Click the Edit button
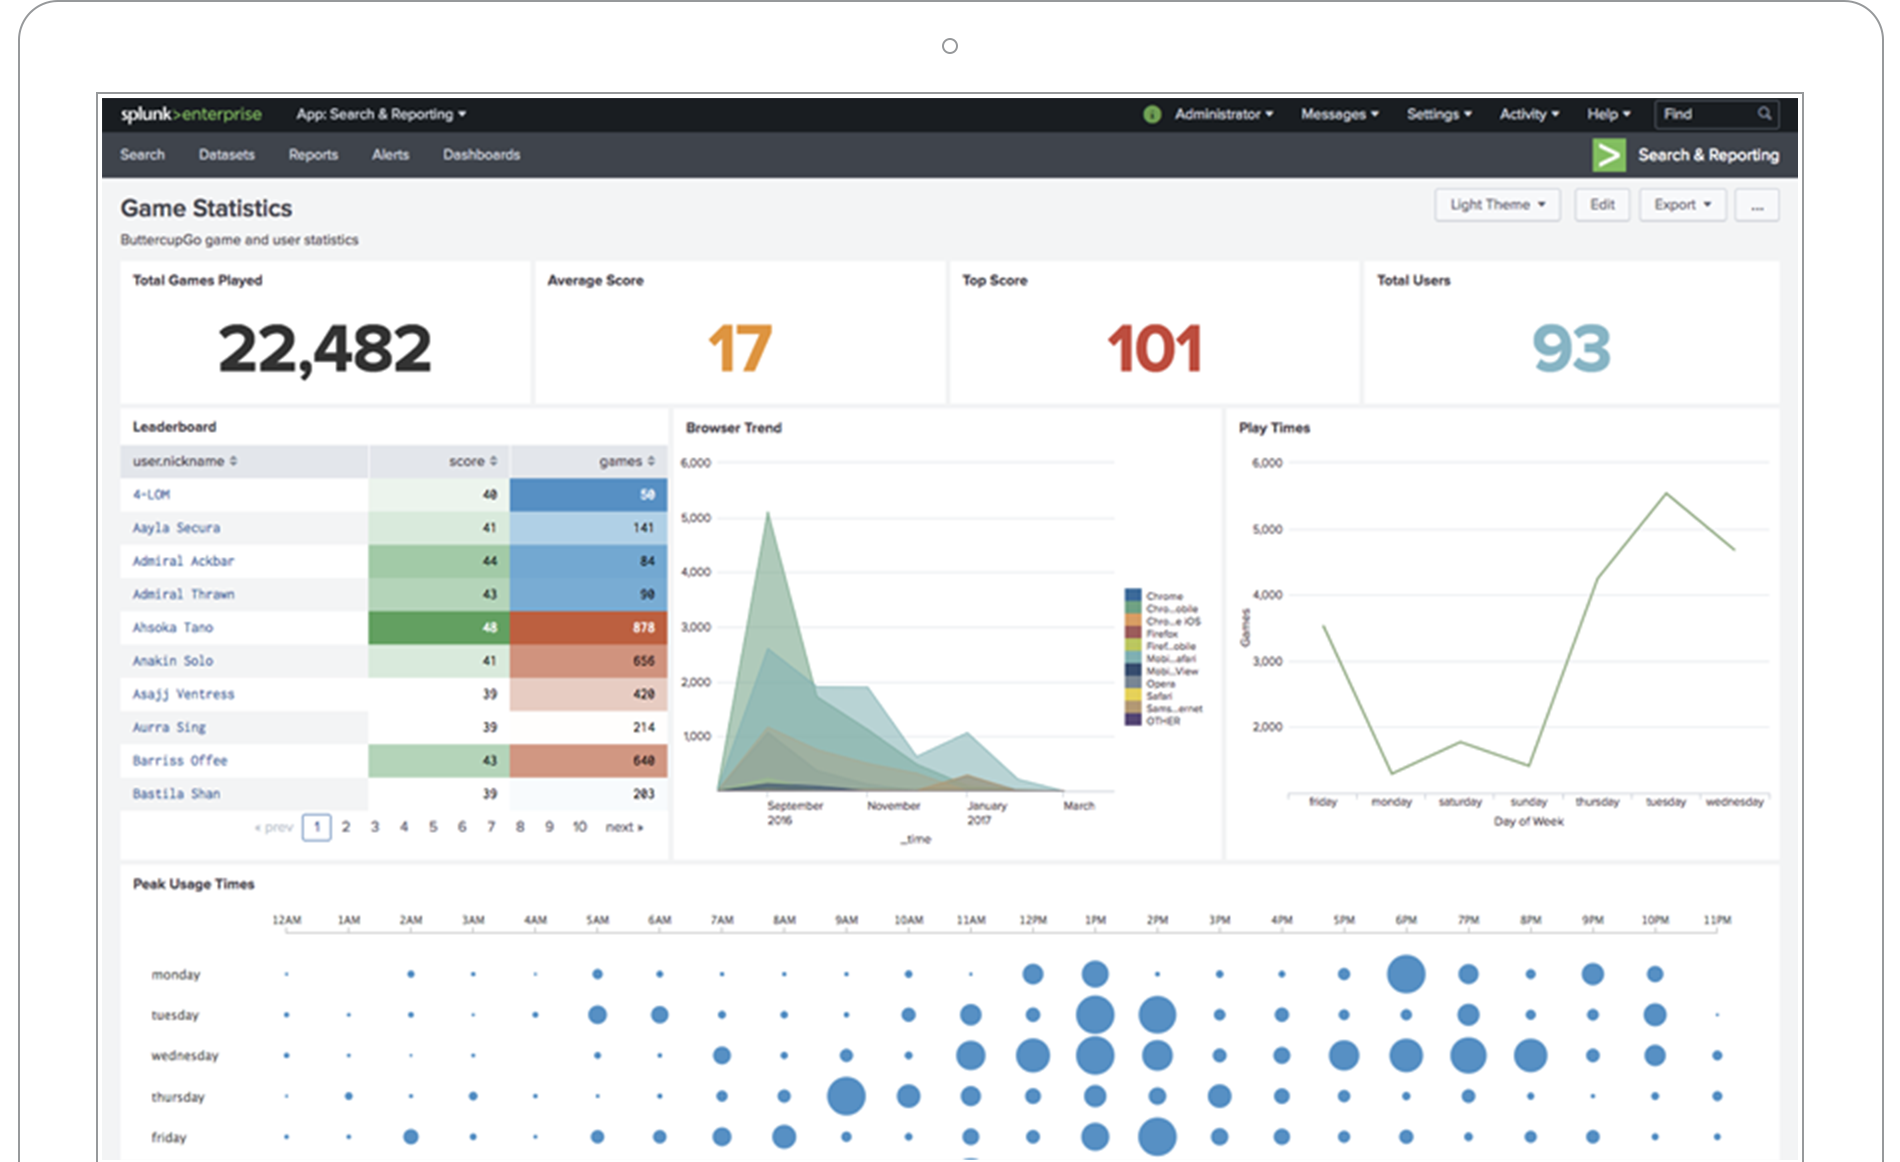The height and width of the screenshot is (1162, 1900). coord(1602,204)
